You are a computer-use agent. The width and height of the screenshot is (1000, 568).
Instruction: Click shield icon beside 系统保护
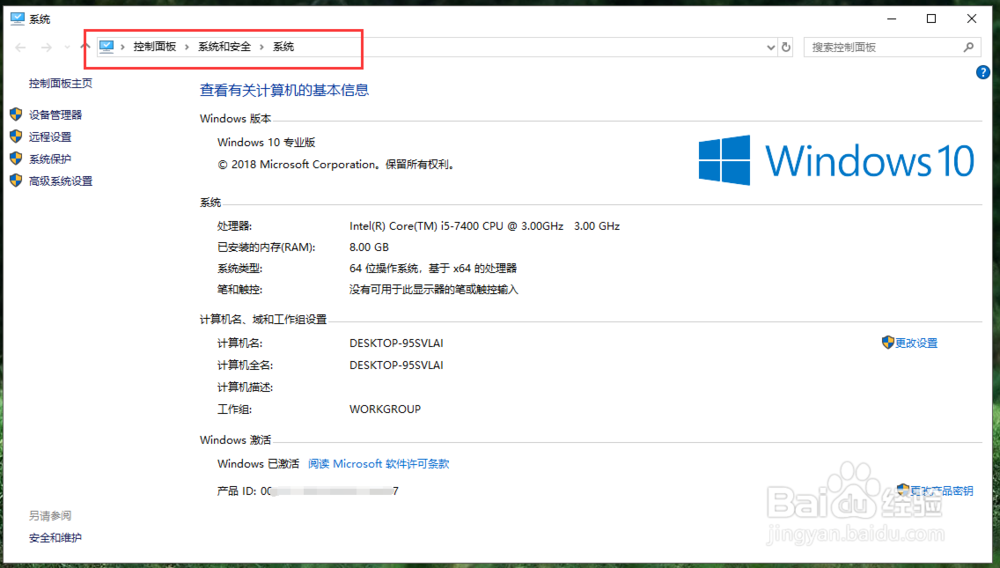tap(16, 158)
